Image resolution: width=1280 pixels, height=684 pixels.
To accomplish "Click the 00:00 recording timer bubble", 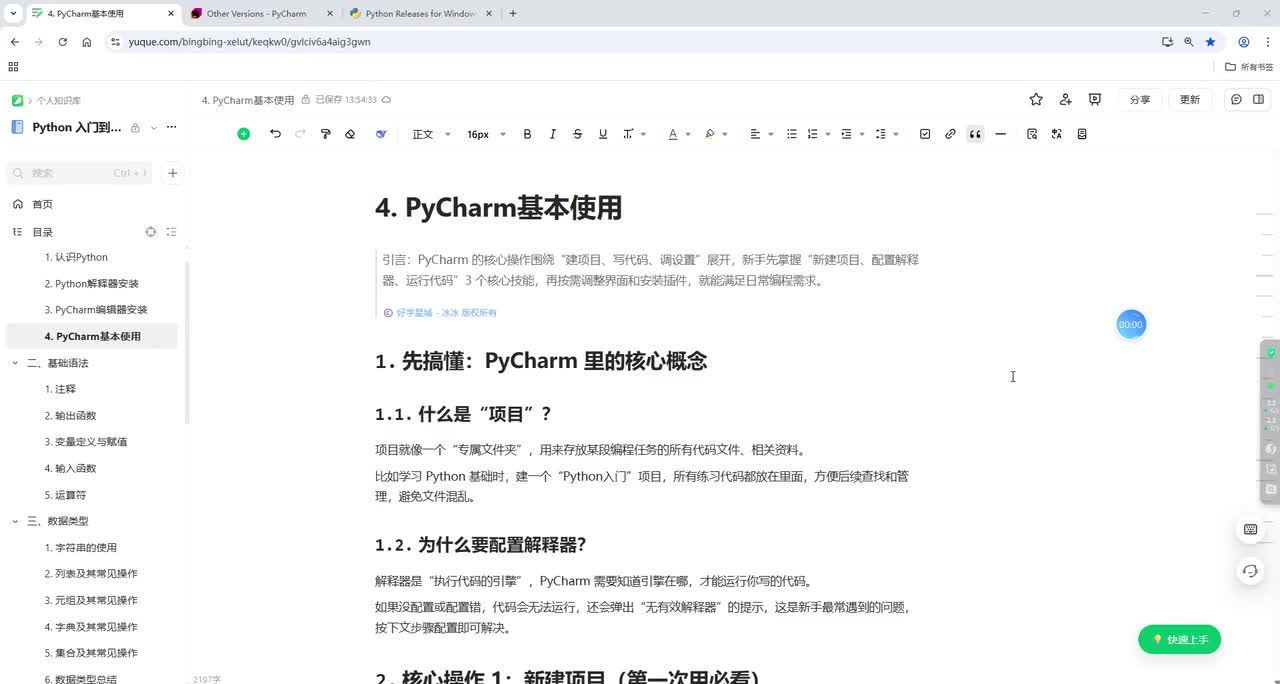I will pos(1131,325).
